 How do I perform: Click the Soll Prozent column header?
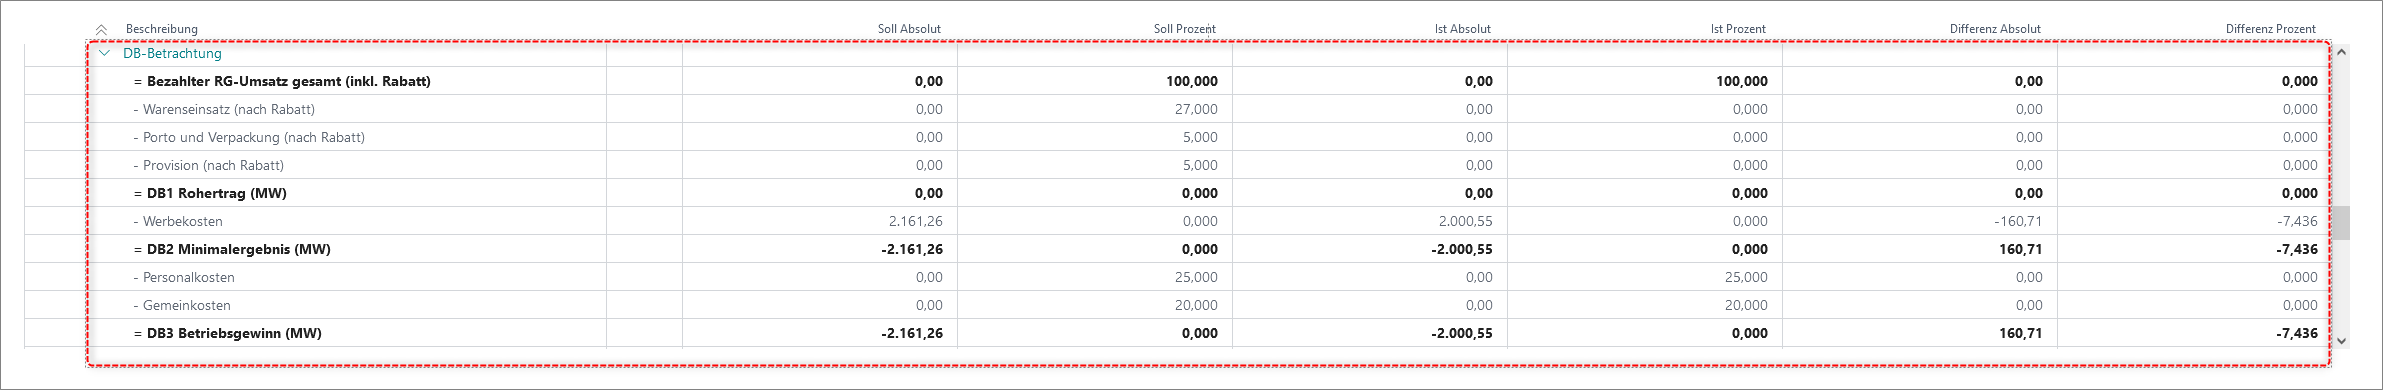(x=1185, y=29)
